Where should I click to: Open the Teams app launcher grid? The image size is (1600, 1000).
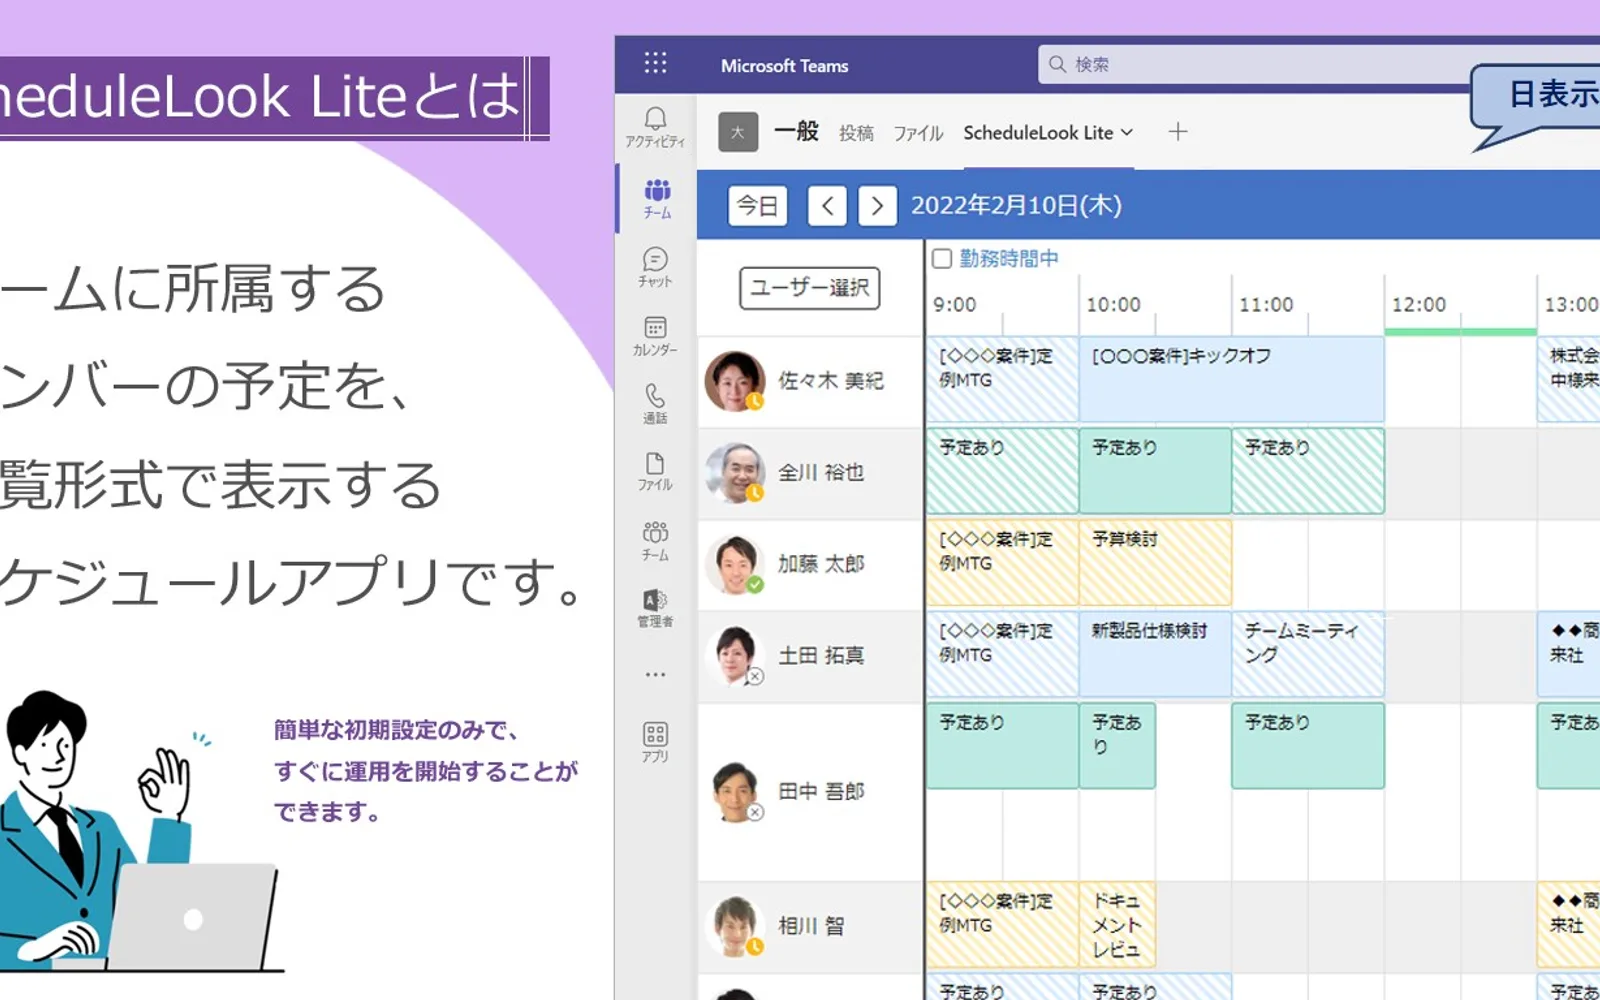click(655, 64)
